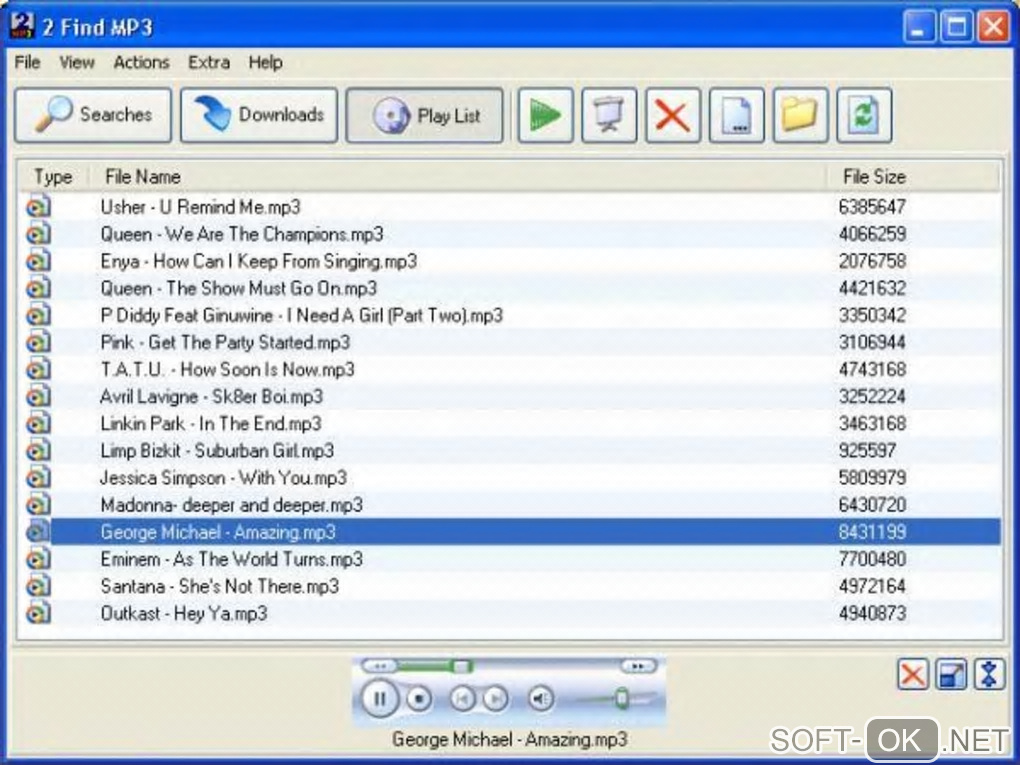Click file size value 925597
1020x765 pixels.
867,451
